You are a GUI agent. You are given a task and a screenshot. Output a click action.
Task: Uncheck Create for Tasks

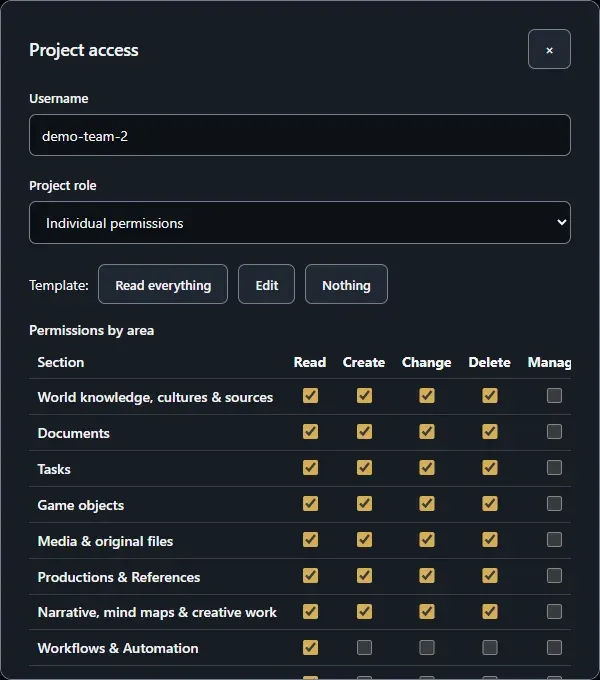coord(364,468)
